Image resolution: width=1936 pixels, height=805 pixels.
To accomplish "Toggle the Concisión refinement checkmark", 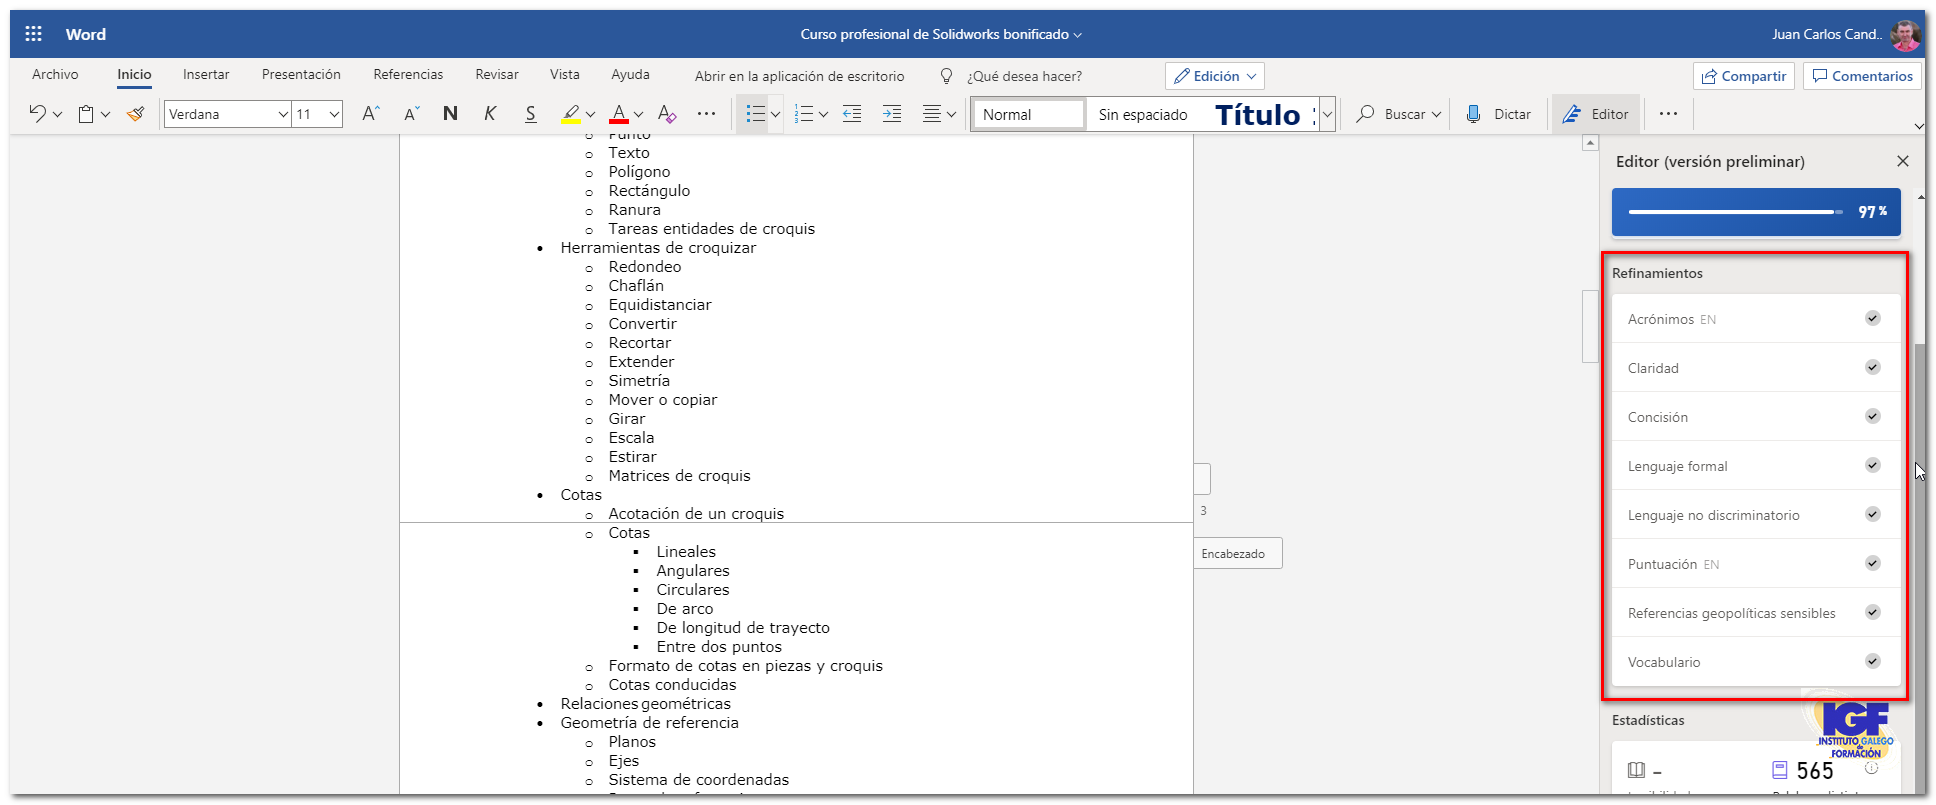I will 1872,416.
